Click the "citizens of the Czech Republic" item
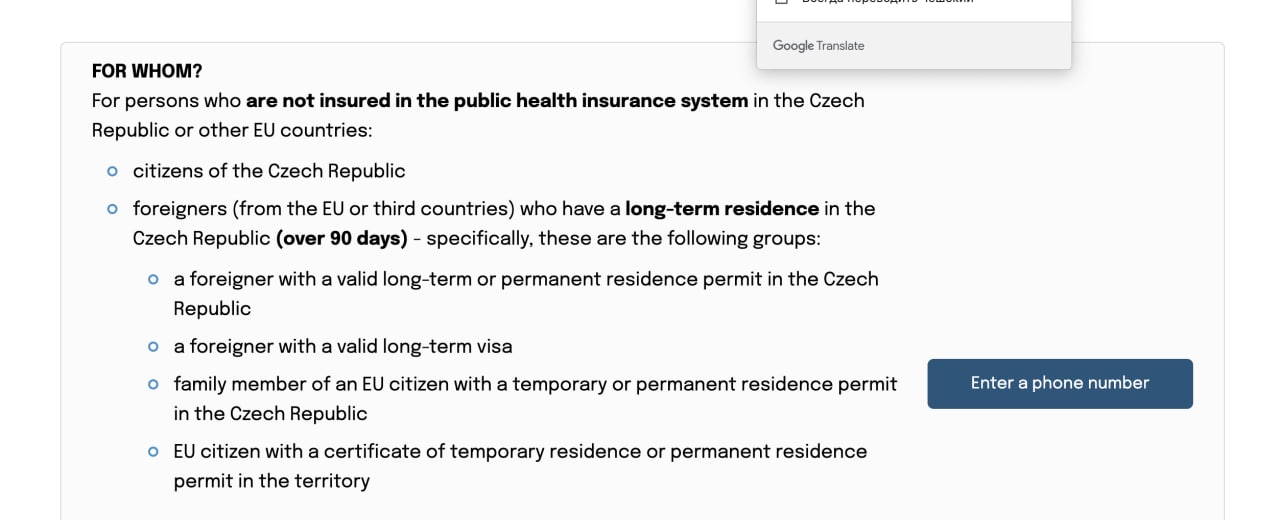Image resolution: width=1280 pixels, height=520 pixels. pyautogui.click(x=269, y=171)
